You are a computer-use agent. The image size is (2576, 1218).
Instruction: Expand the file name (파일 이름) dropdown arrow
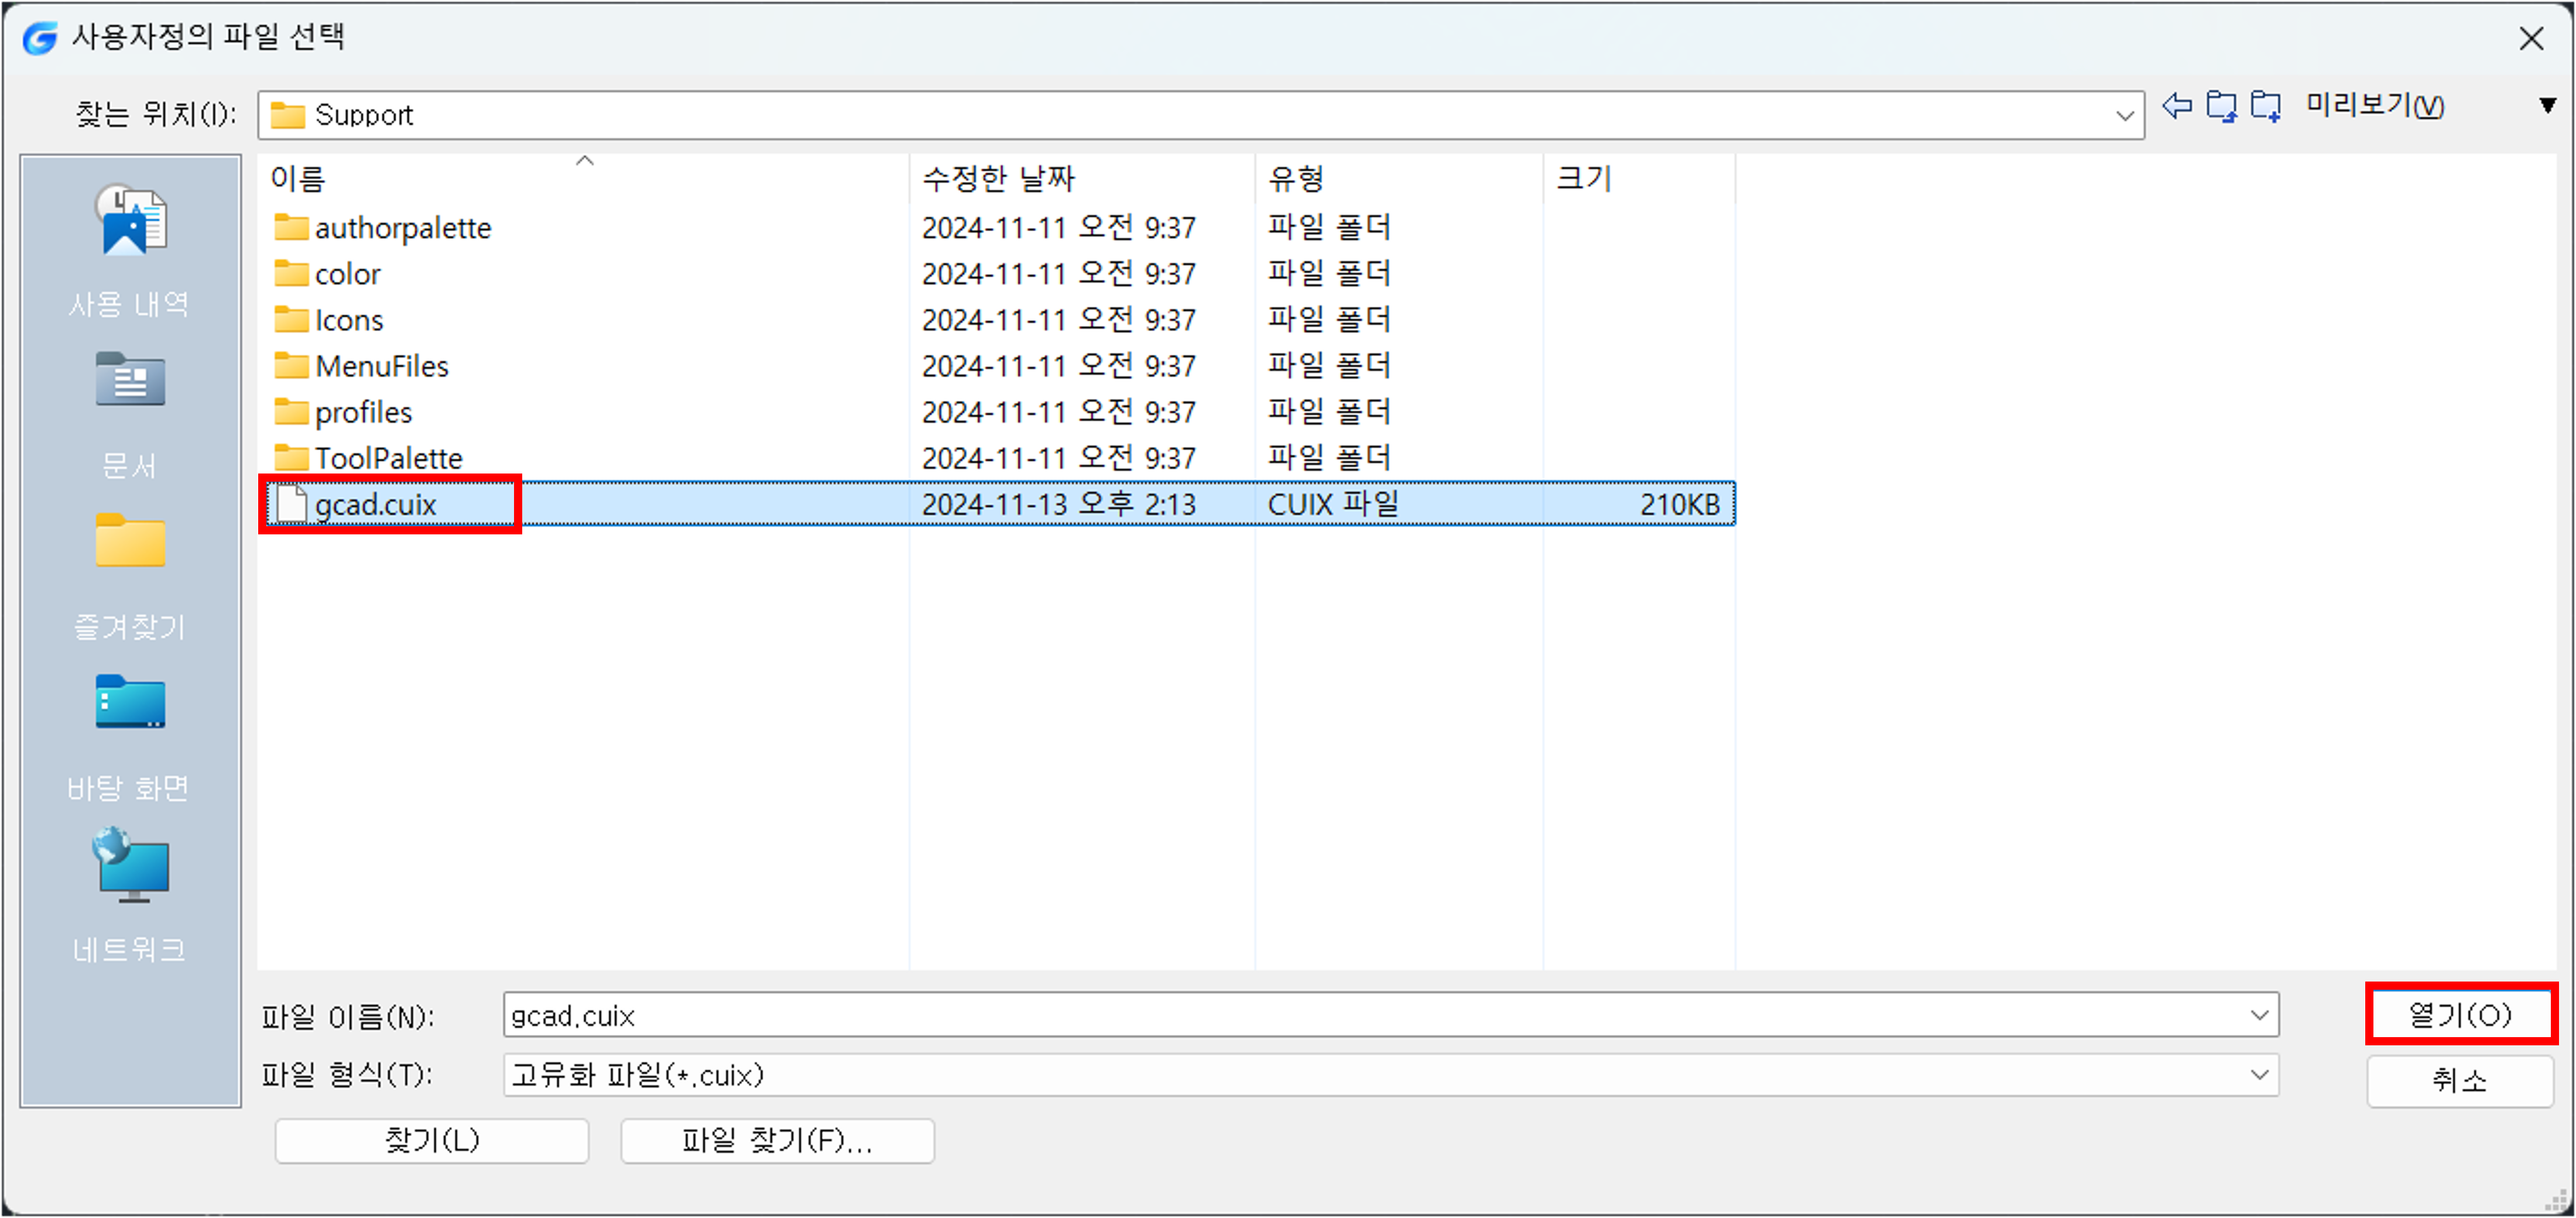[2259, 1016]
